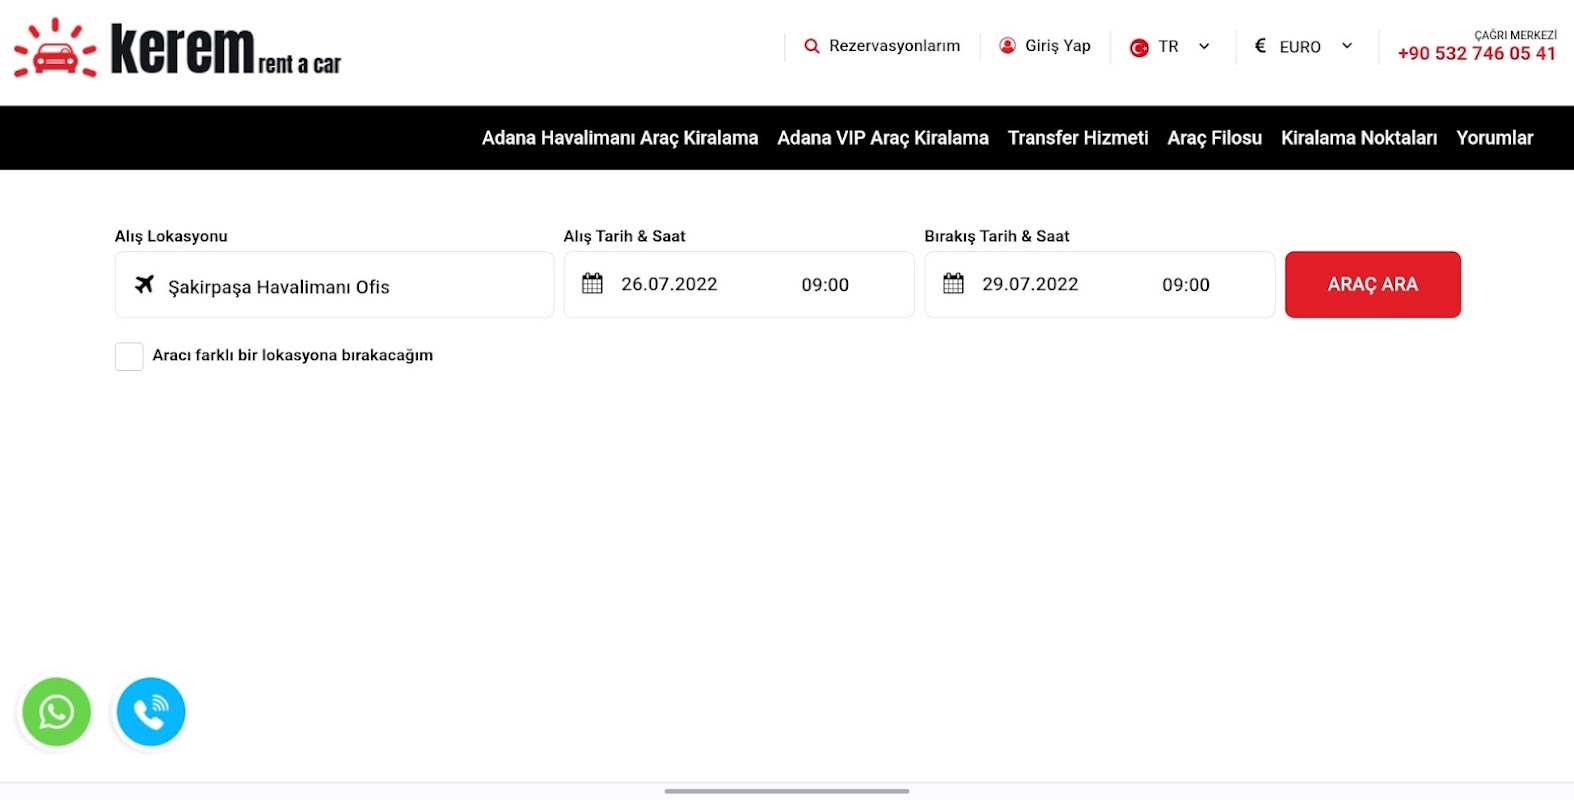Select the TR language label
Image resolution: width=1574 pixels, height=800 pixels.
click(x=1169, y=47)
